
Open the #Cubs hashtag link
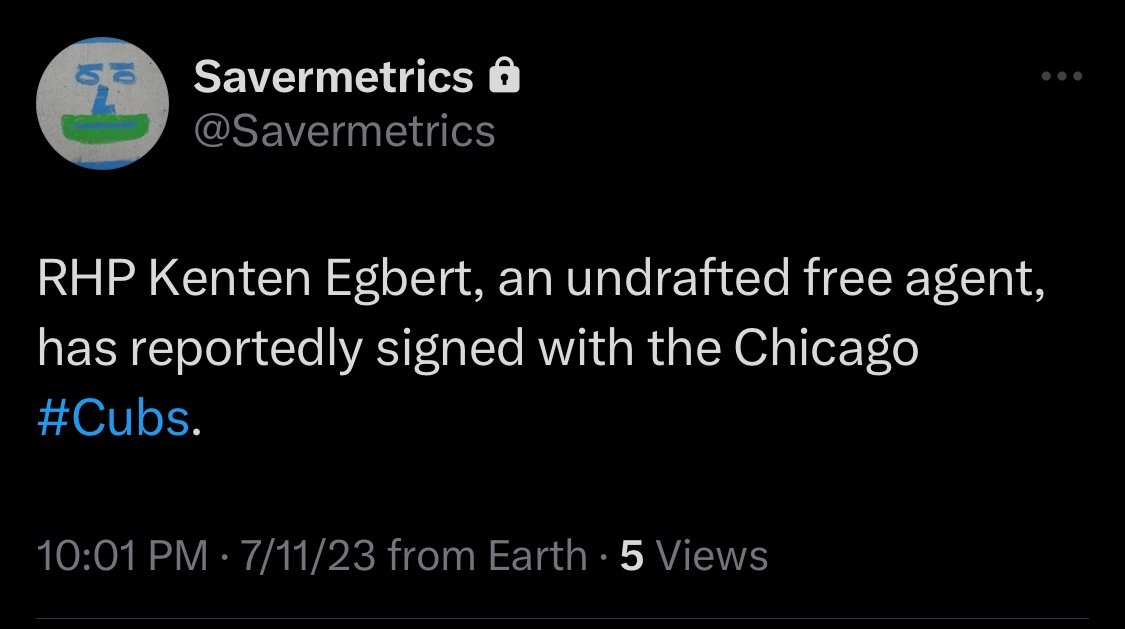[x=113, y=420]
